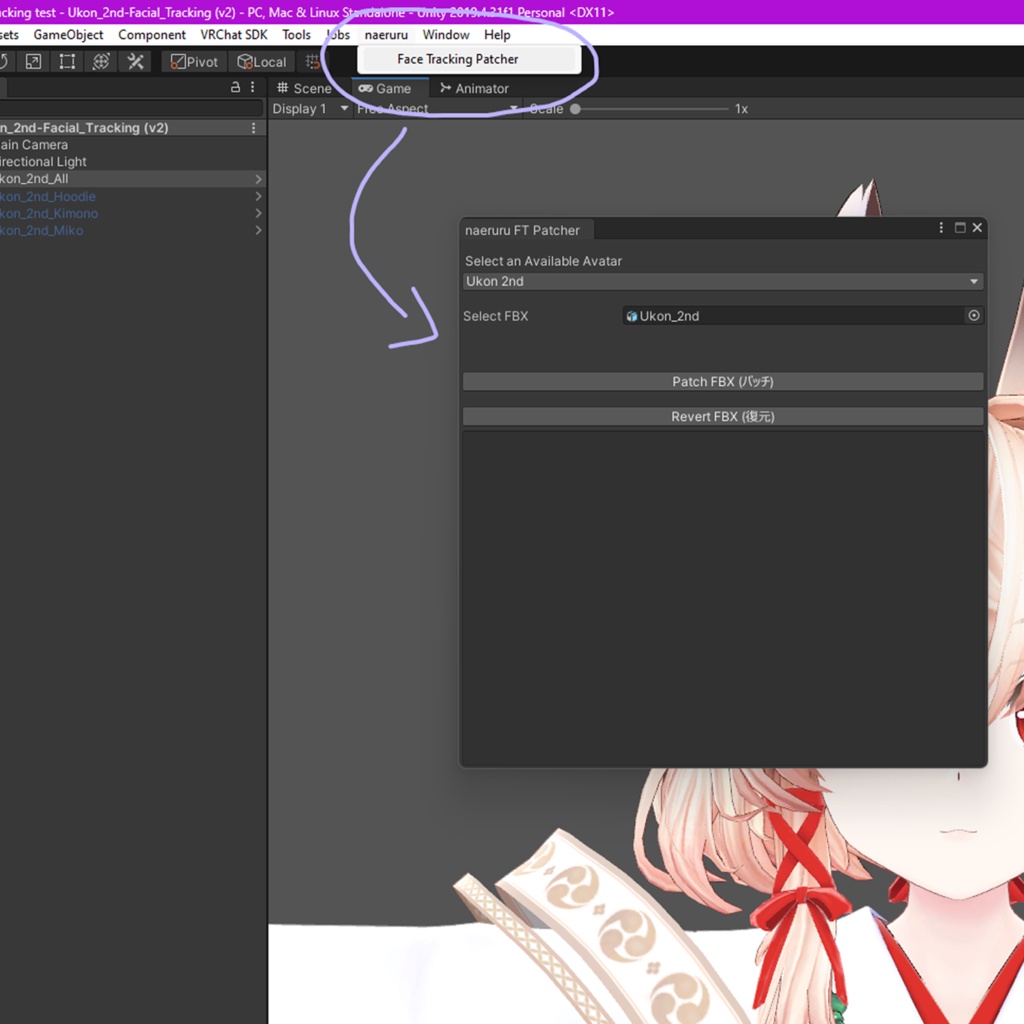Open the custom editor tools icon
Viewport: 1024px width, 1024px height.
[x=135, y=61]
